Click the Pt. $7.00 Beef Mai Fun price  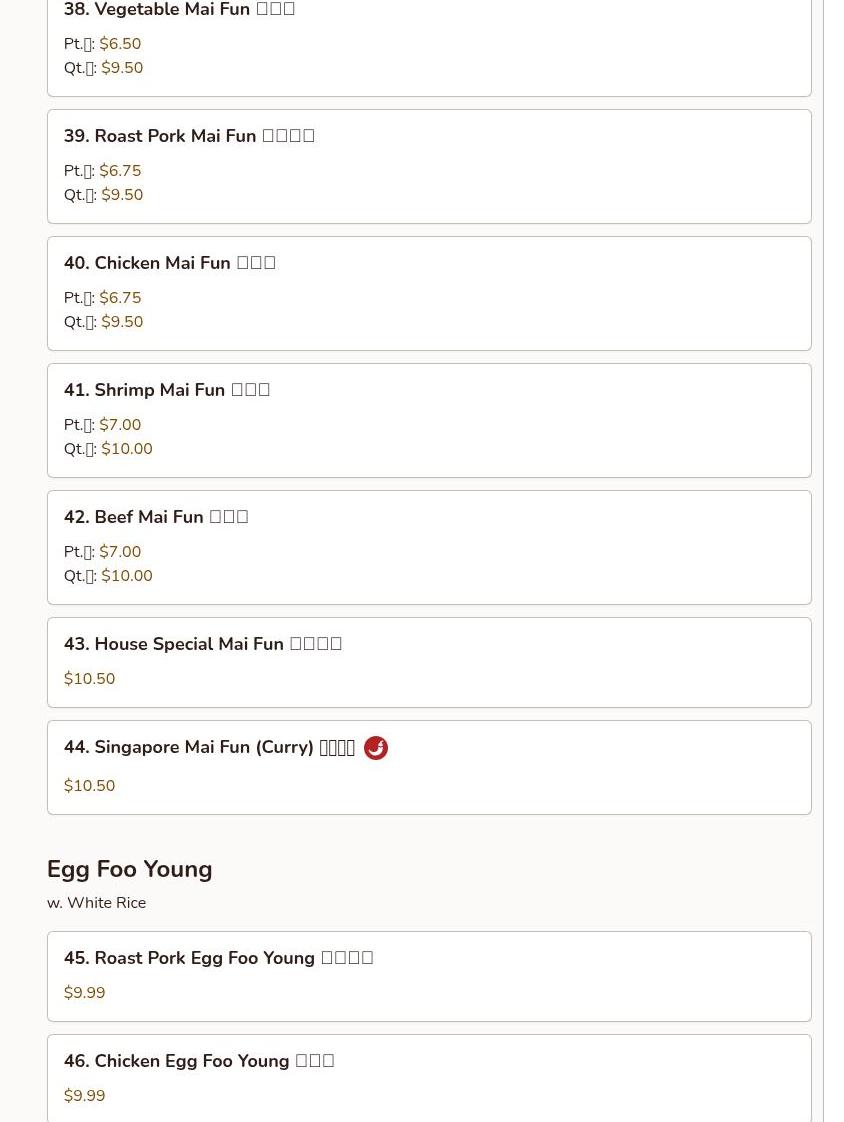pyautogui.click(x=102, y=552)
